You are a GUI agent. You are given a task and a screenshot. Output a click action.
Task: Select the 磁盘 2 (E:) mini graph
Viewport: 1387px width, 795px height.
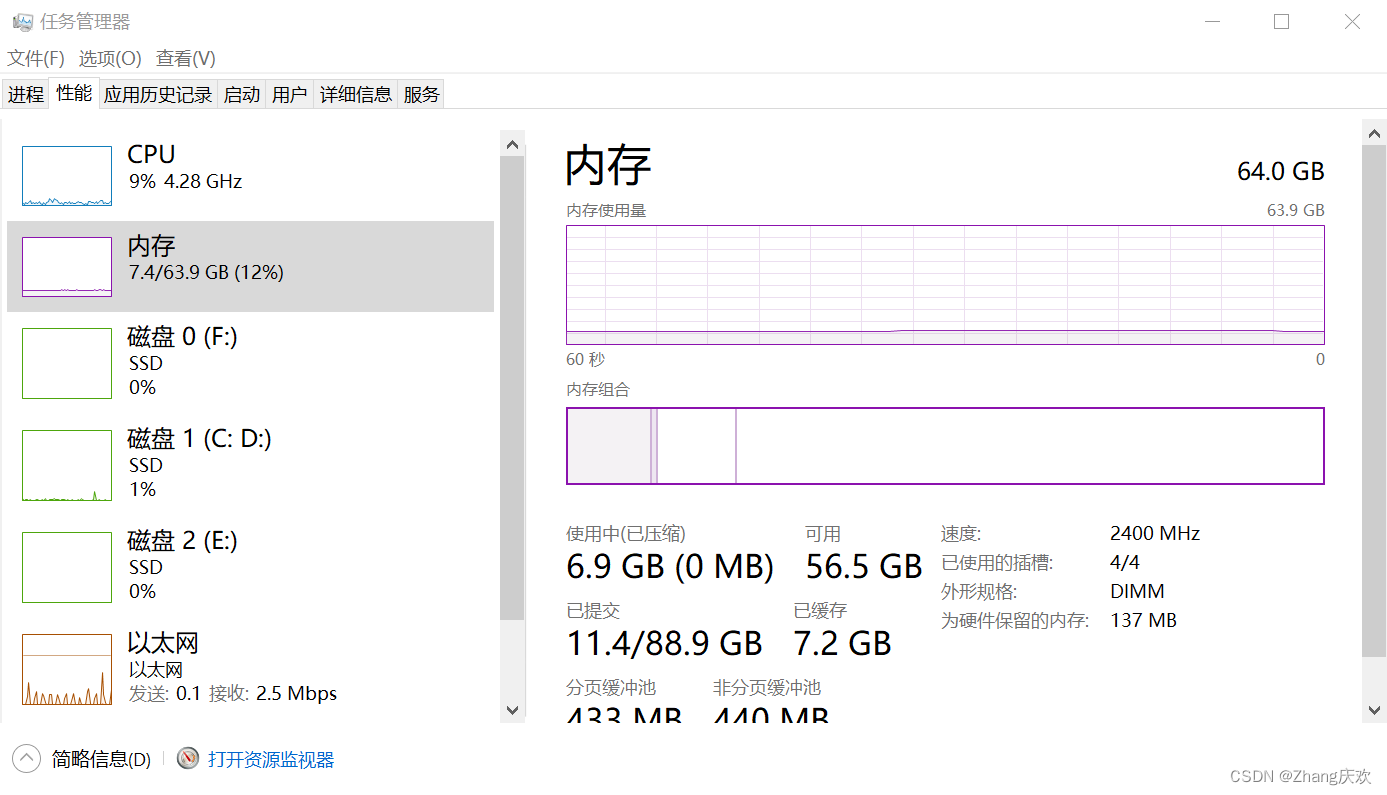67,567
